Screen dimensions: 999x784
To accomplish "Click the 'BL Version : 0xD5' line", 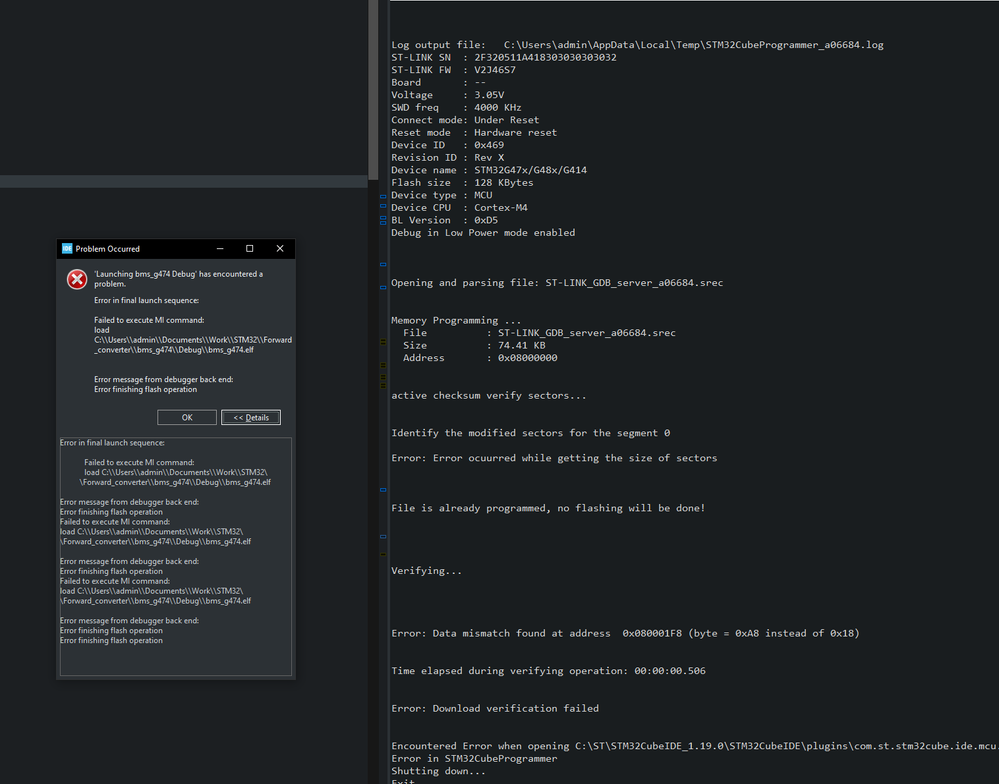I will (x=445, y=220).
